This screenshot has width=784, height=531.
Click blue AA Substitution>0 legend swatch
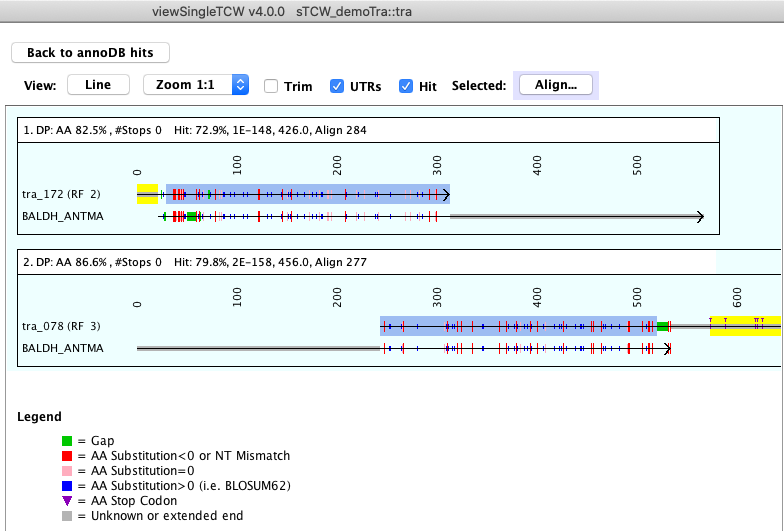click(x=67, y=486)
